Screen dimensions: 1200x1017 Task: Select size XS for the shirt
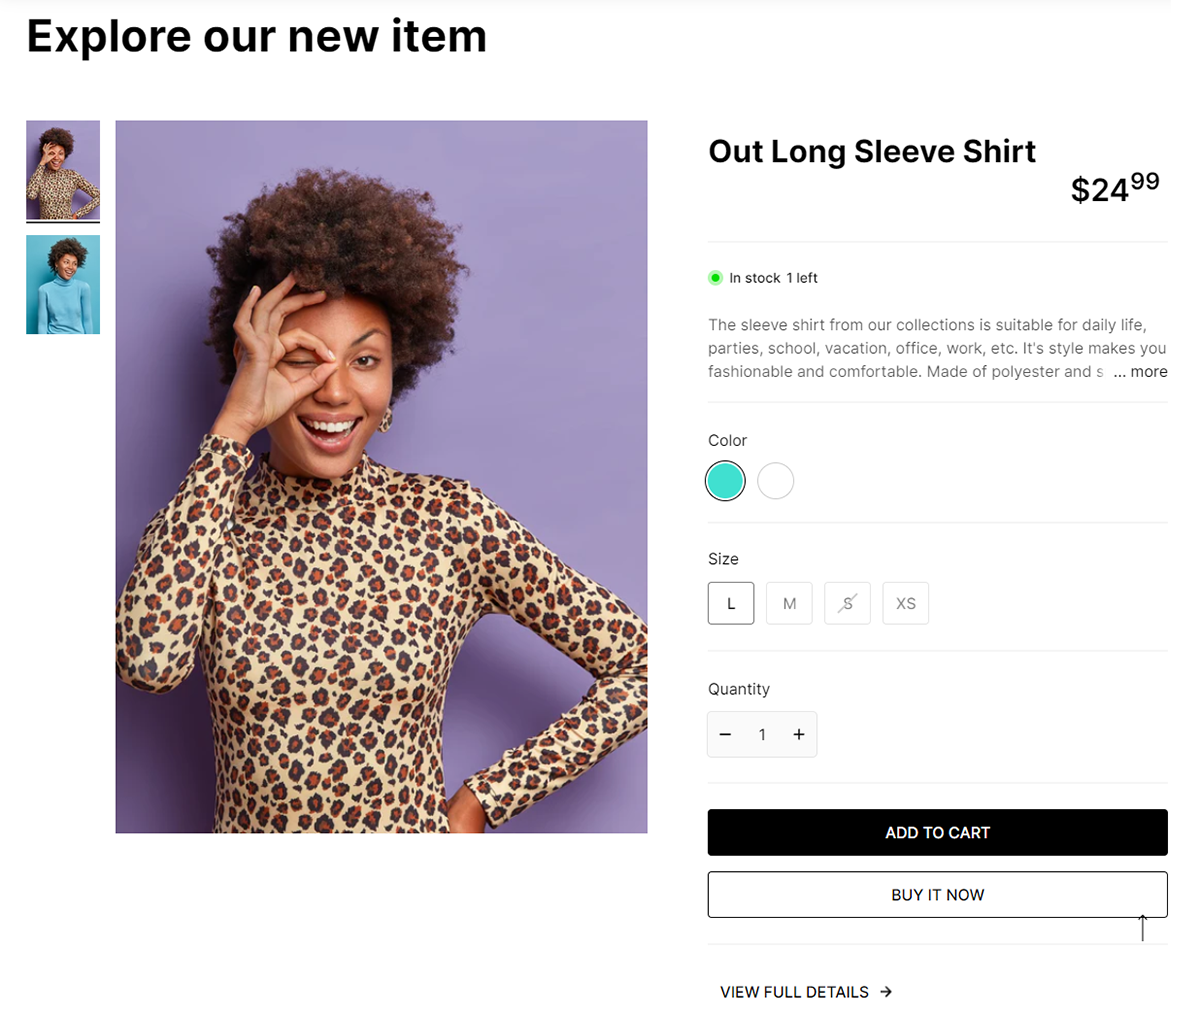[x=905, y=603]
